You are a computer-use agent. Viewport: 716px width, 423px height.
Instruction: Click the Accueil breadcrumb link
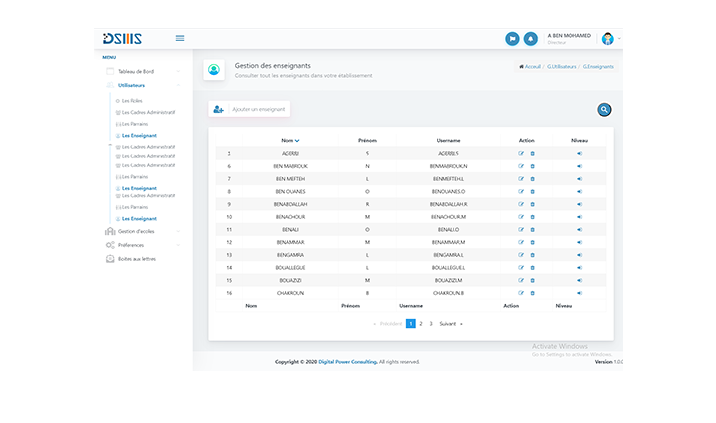click(x=531, y=66)
